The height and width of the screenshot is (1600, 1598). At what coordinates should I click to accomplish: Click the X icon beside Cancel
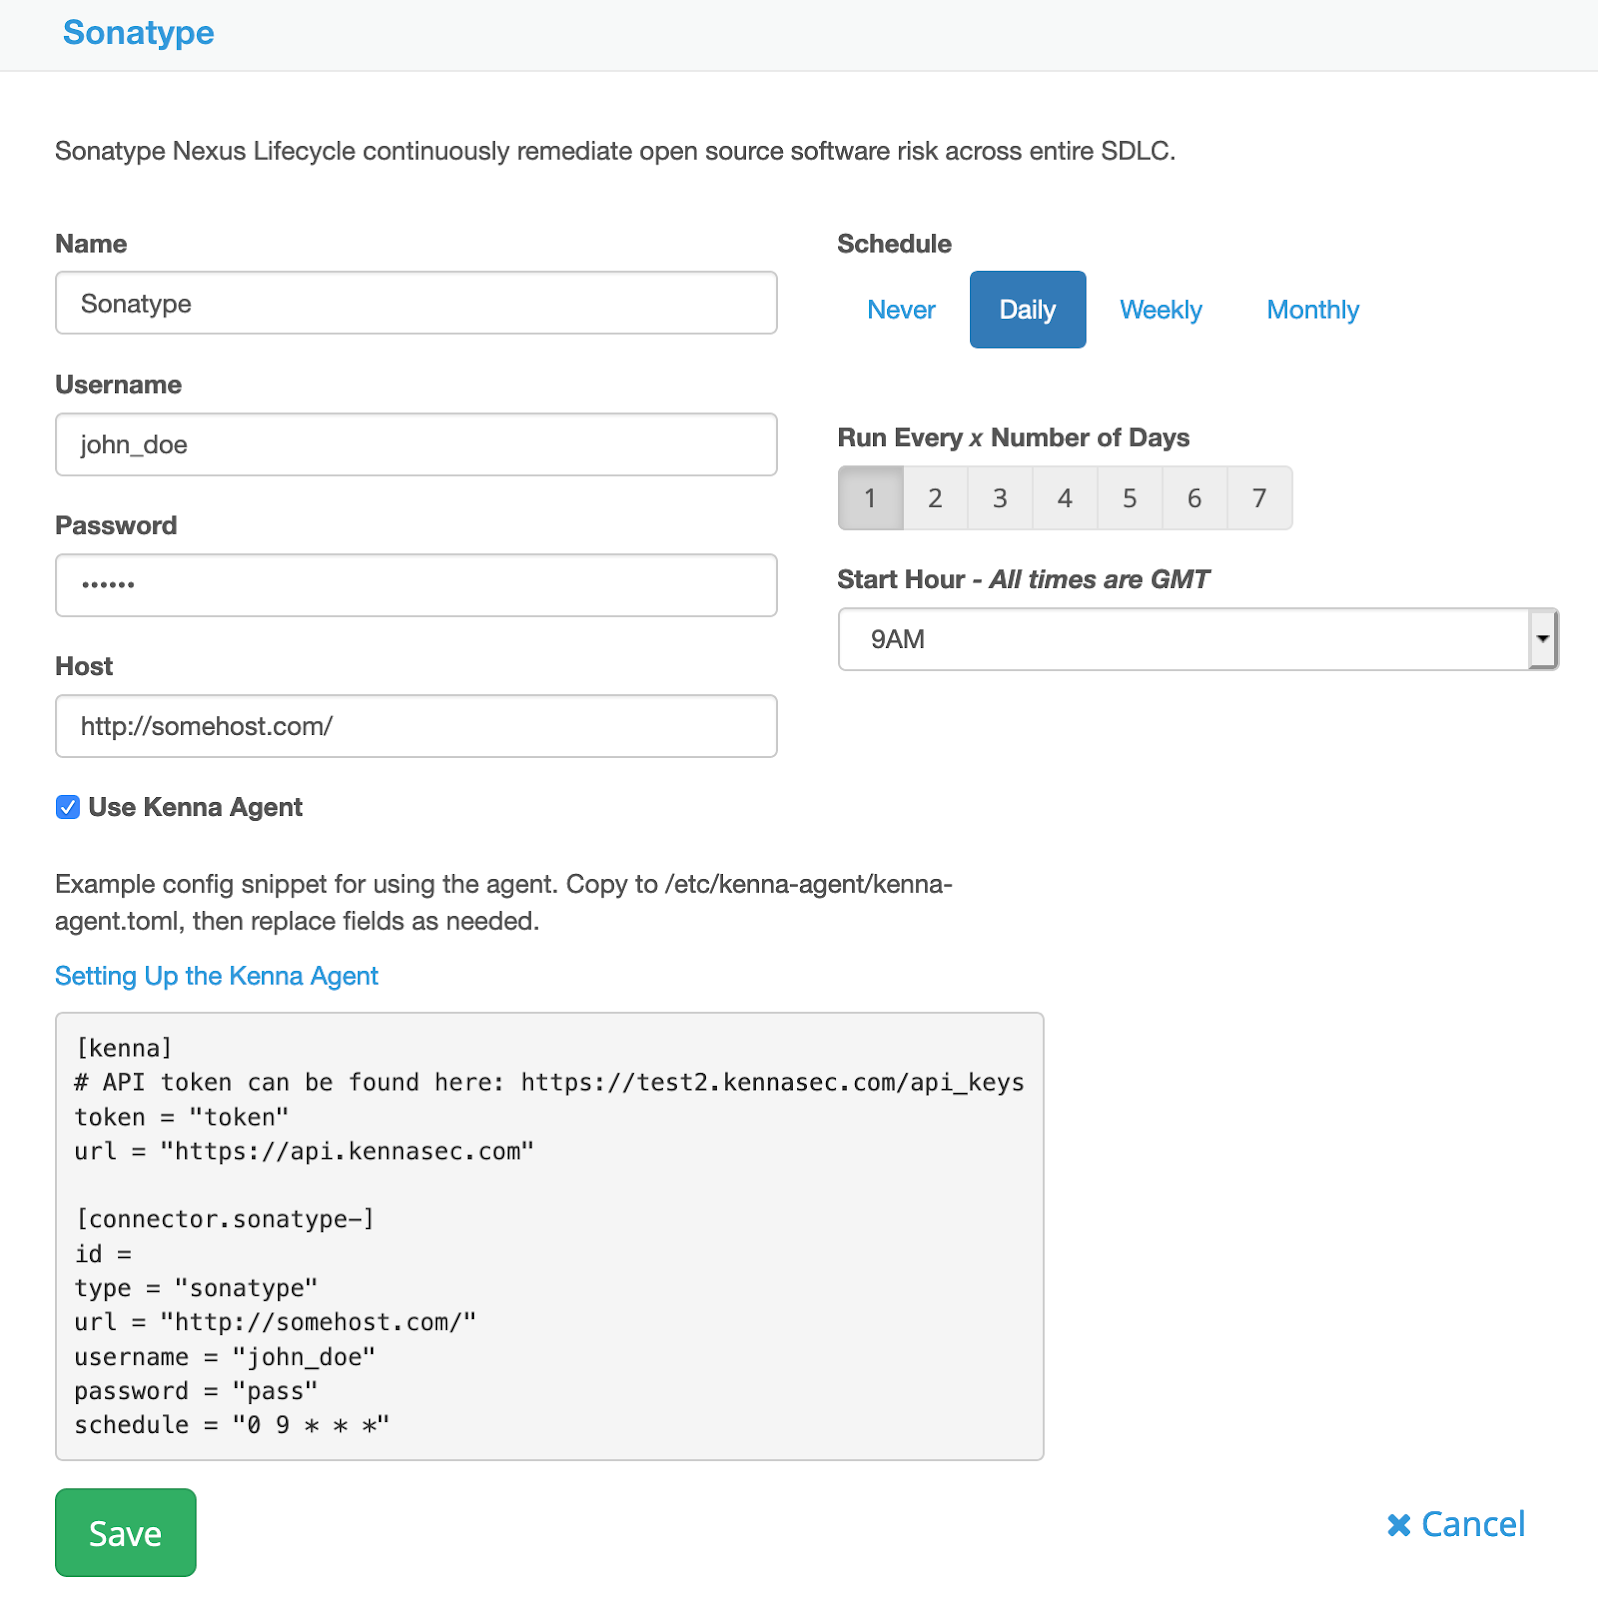tap(1399, 1525)
